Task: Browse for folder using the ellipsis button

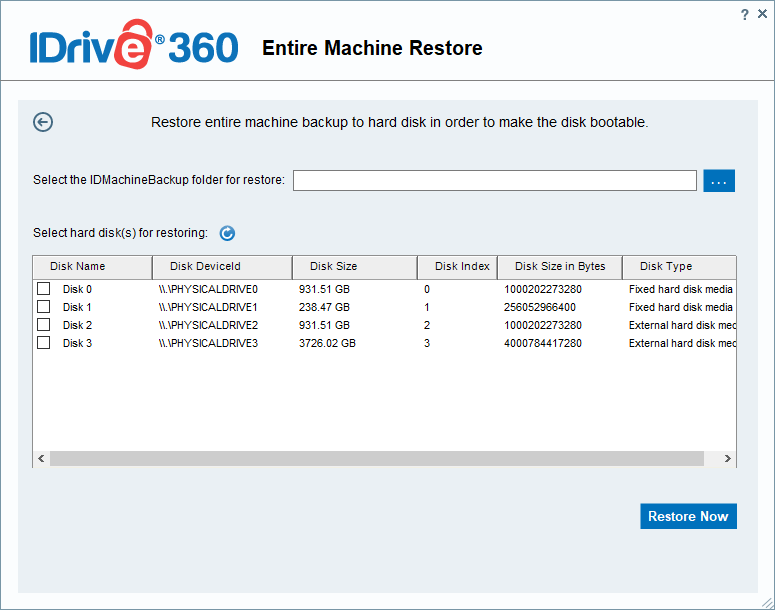Action: click(719, 180)
